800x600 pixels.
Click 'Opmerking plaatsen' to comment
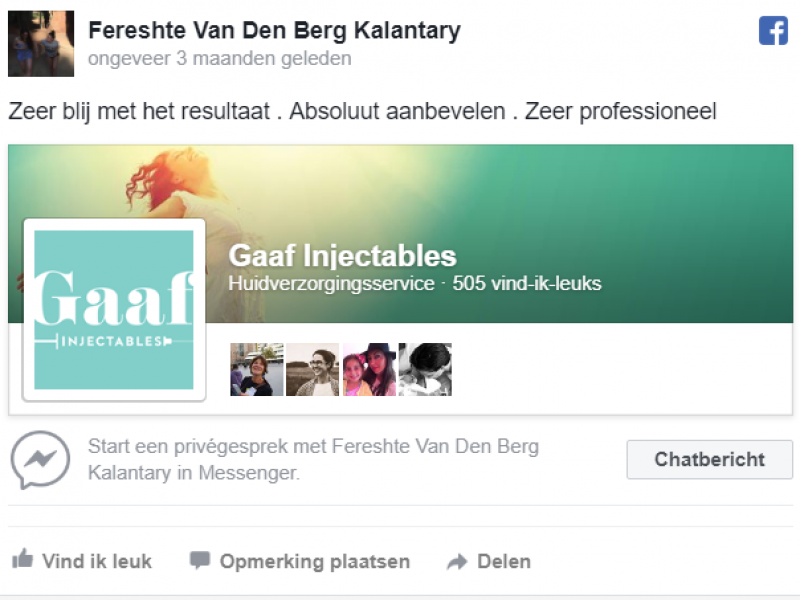(x=314, y=561)
